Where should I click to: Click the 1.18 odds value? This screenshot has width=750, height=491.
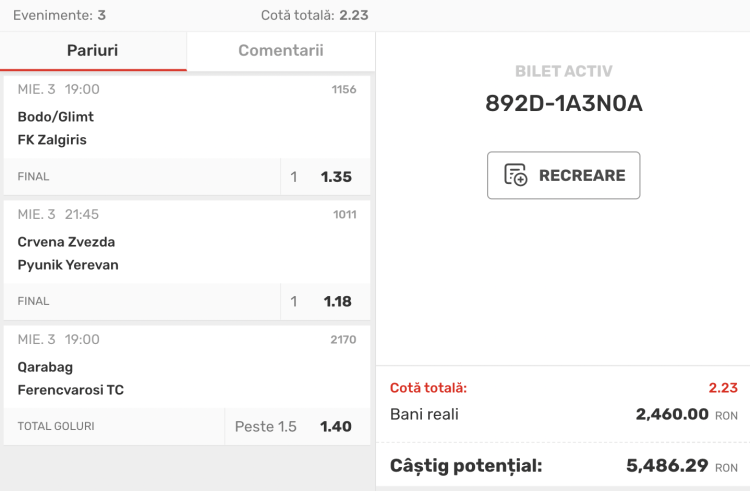tap(336, 301)
